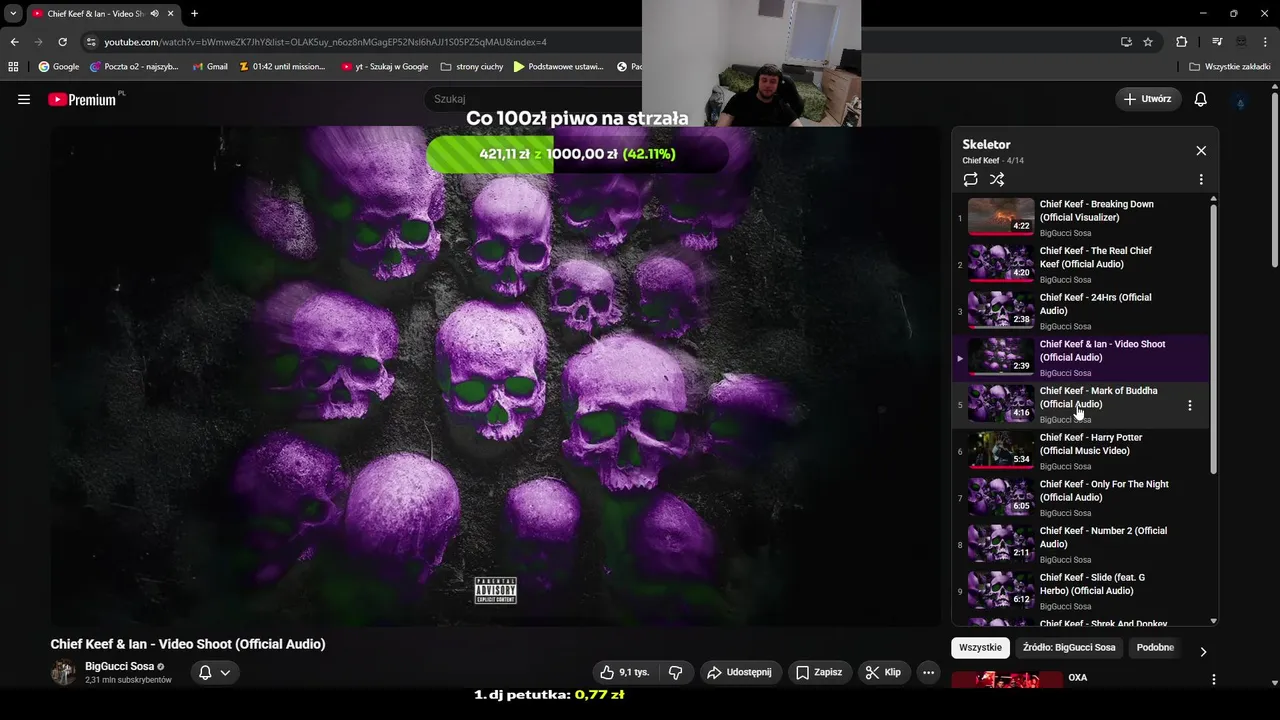The width and height of the screenshot is (1280, 720).
Task: Open more actions ellipsis below video
Action: (928, 673)
